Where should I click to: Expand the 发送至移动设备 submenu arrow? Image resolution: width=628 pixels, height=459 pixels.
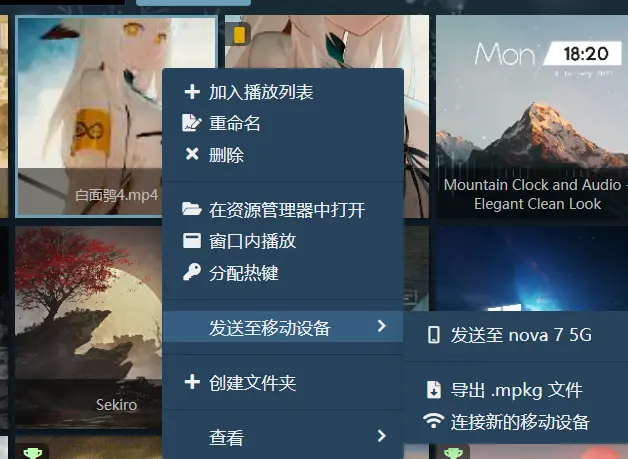click(382, 326)
